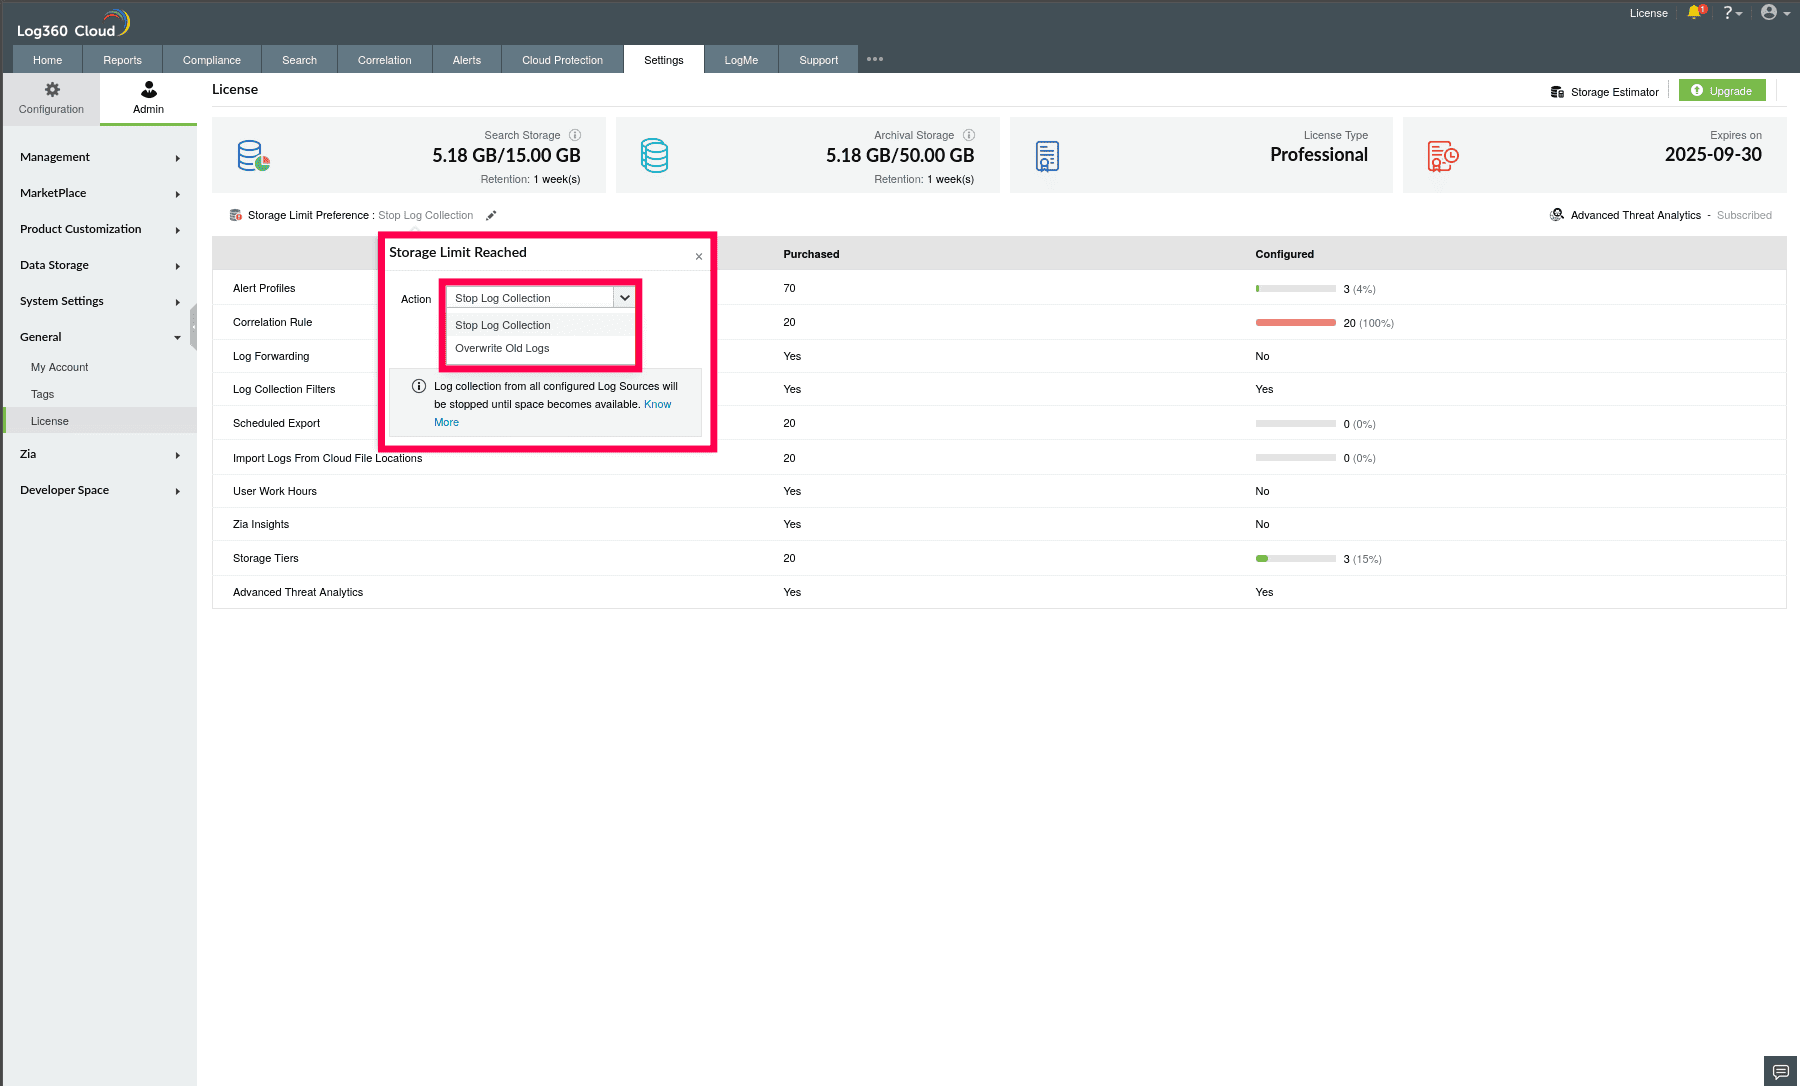Collapse the General menu
The image size is (1800, 1086).
(x=100, y=337)
